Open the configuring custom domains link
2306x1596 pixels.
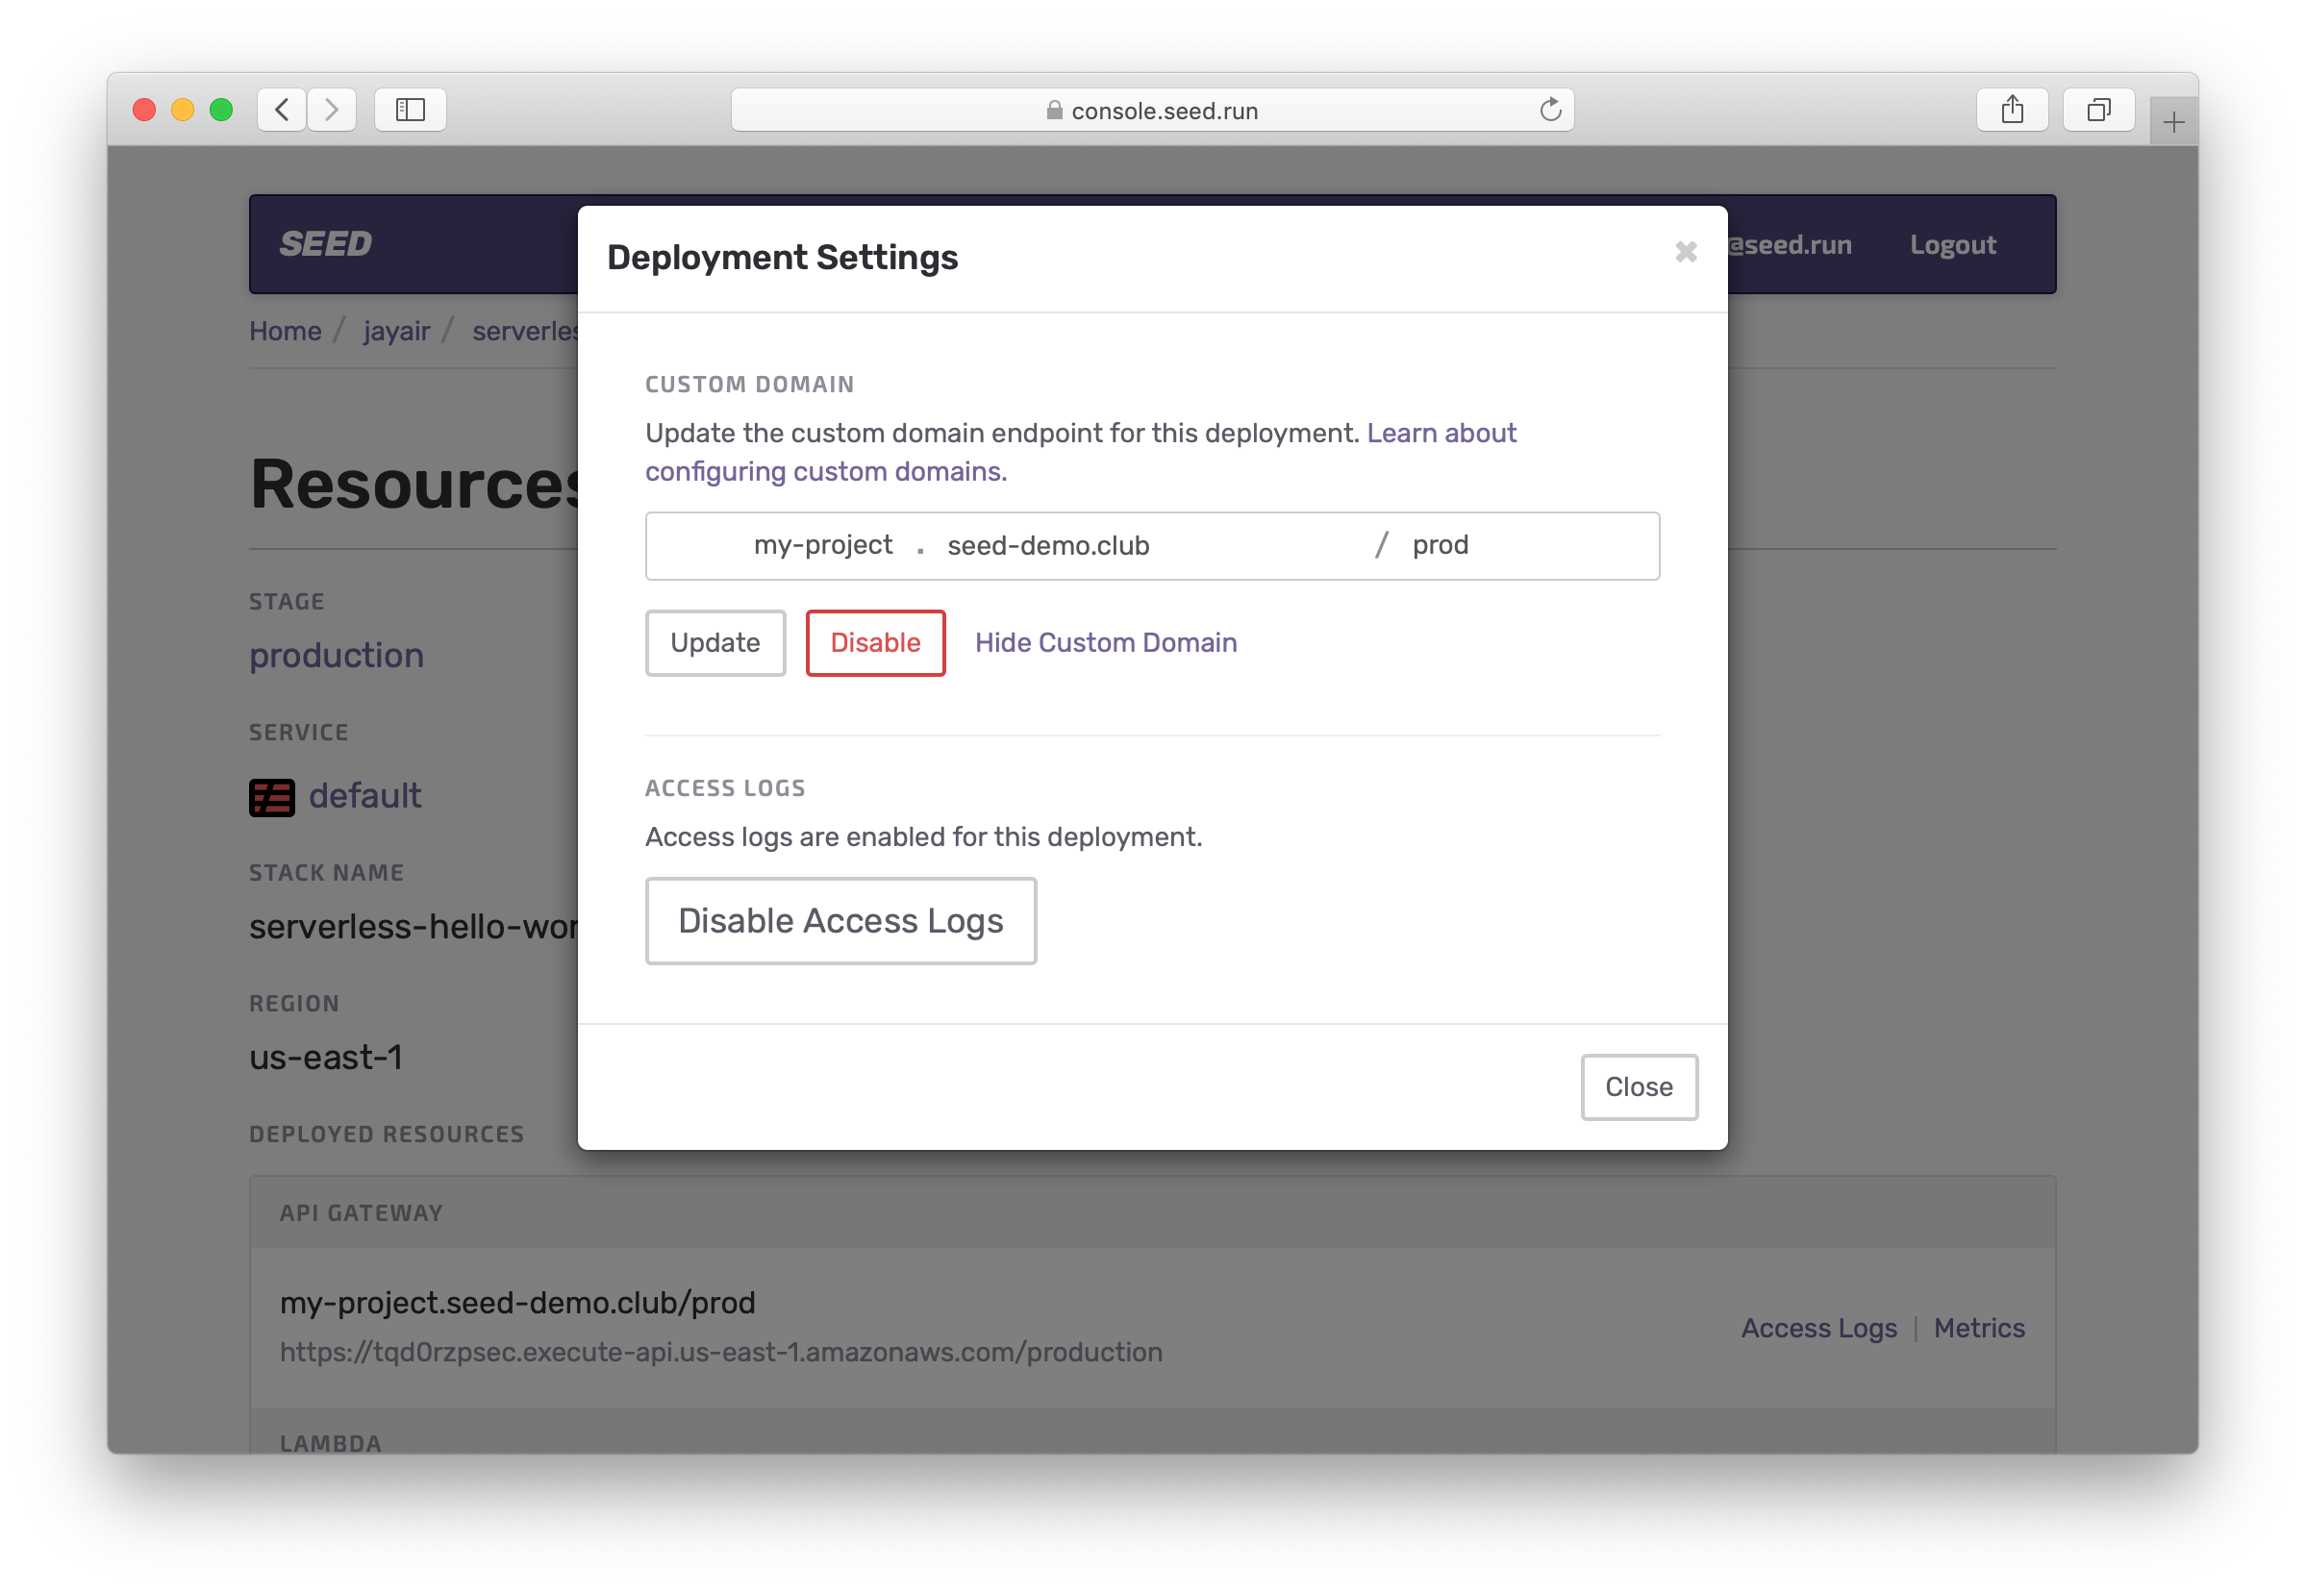[825, 472]
